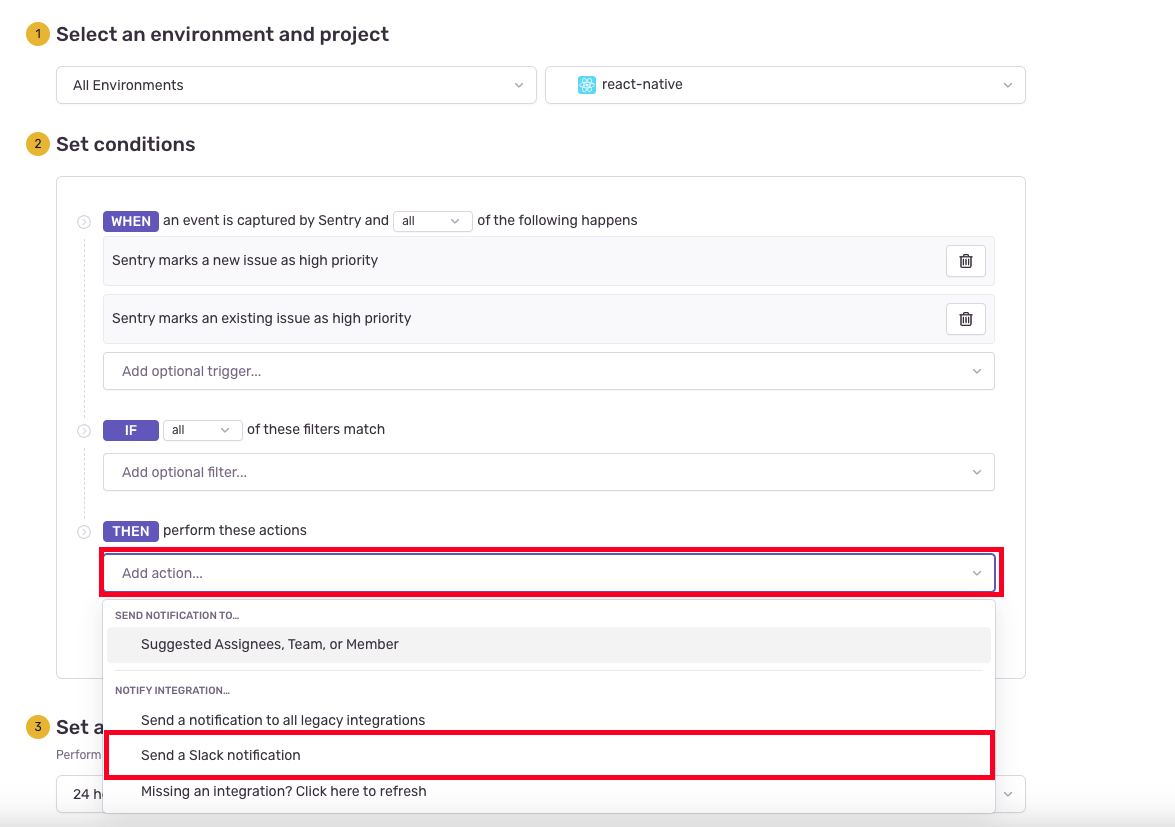Viewport: 1175px width, 827px height.
Task: Click the Add action dropdown field
Action: [549, 573]
